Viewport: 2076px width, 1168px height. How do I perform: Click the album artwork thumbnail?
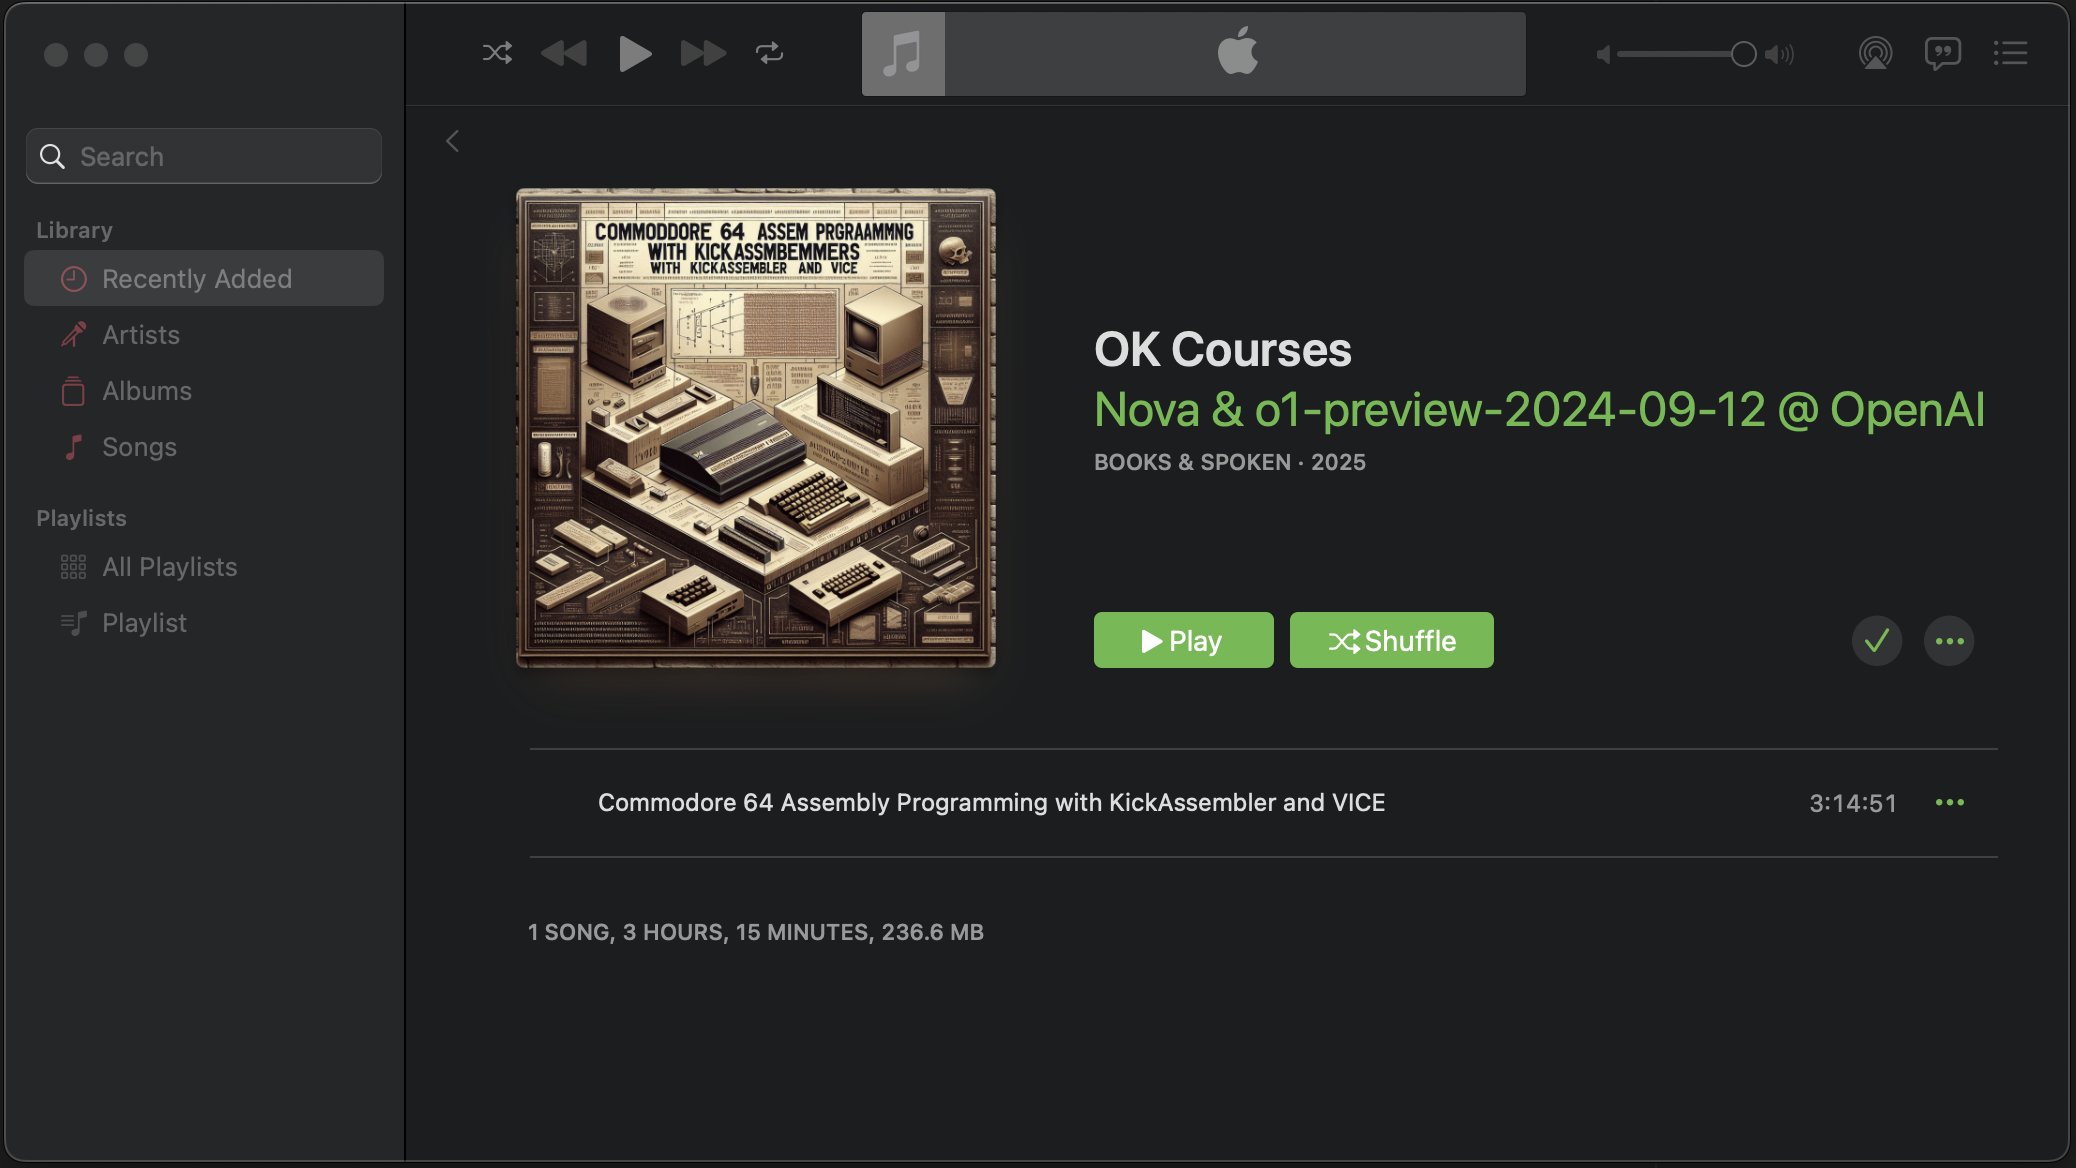point(756,425)
